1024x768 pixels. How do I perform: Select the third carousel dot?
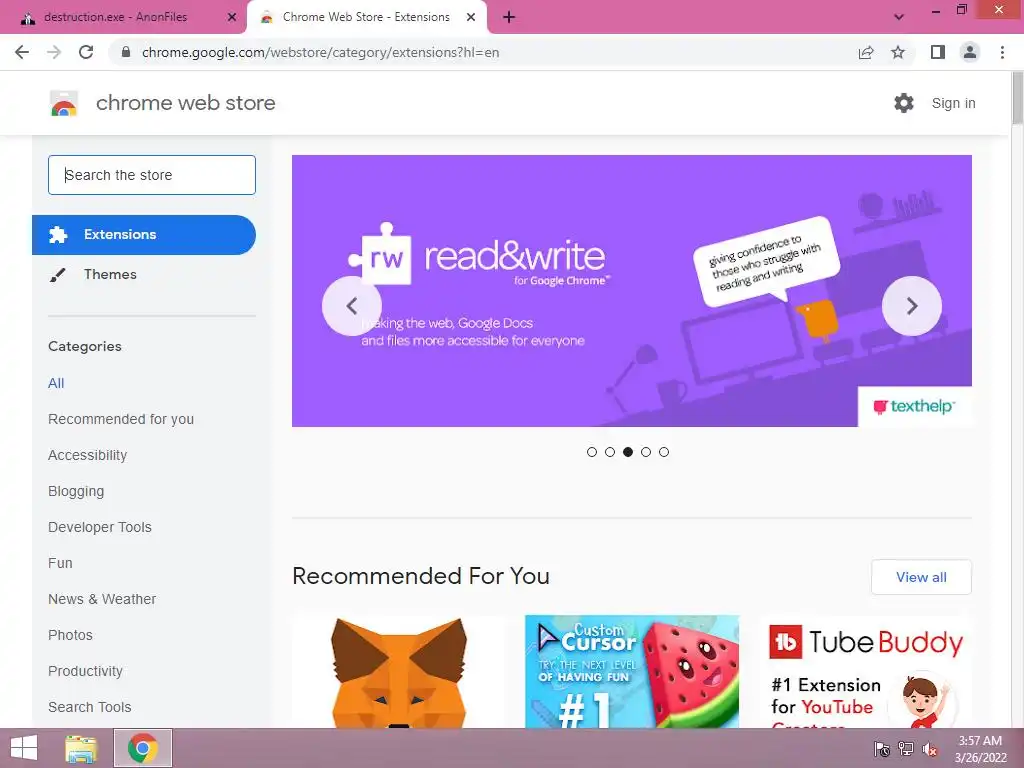628,452
